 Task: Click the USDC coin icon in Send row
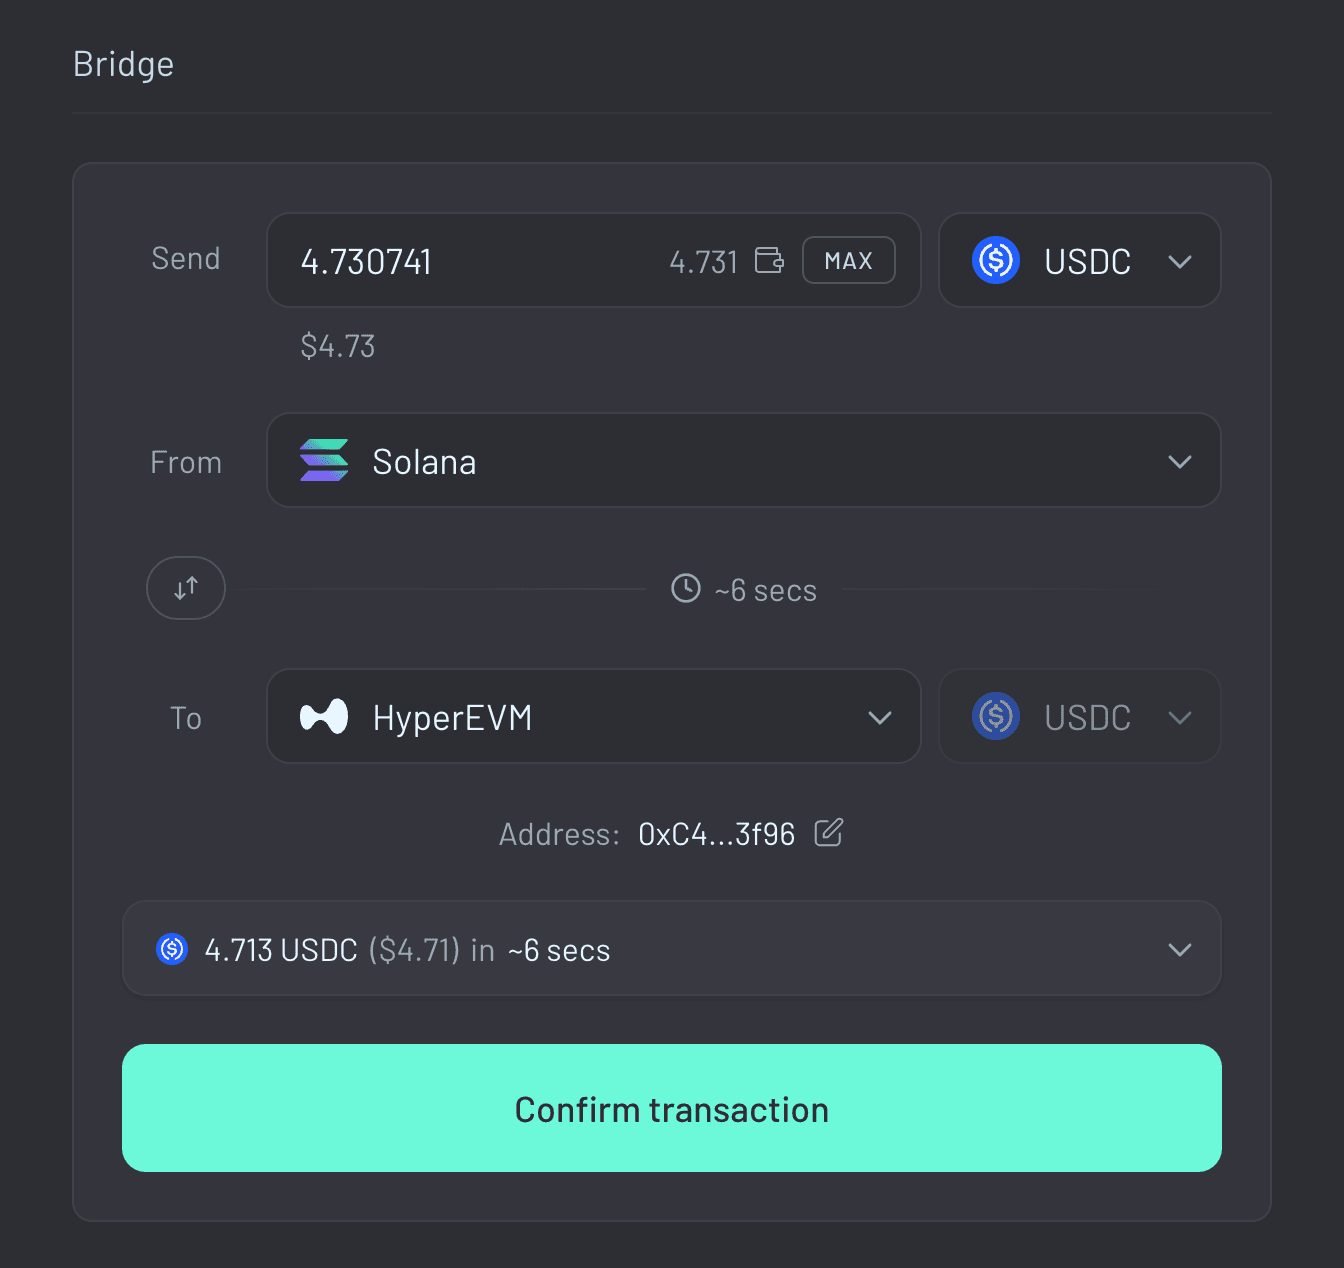point(996,260)
